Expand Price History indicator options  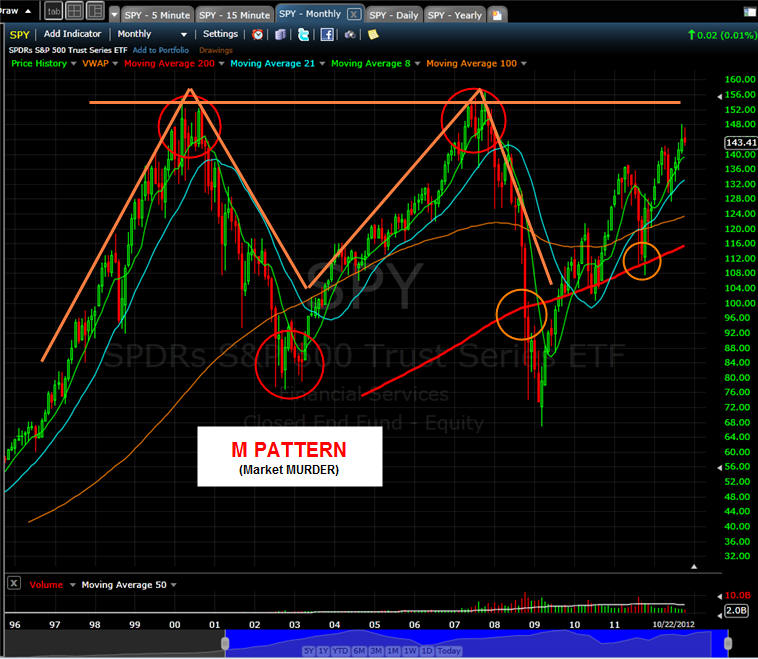(73, 63)
